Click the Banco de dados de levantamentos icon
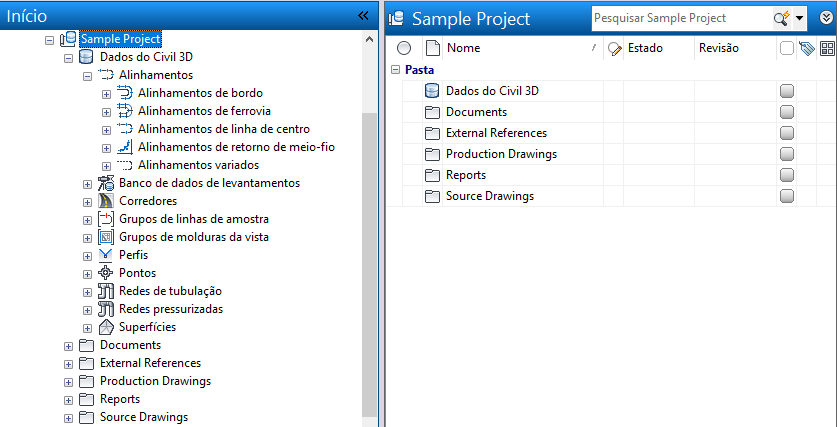The image size is (837, 427). (x=106, y=183)
